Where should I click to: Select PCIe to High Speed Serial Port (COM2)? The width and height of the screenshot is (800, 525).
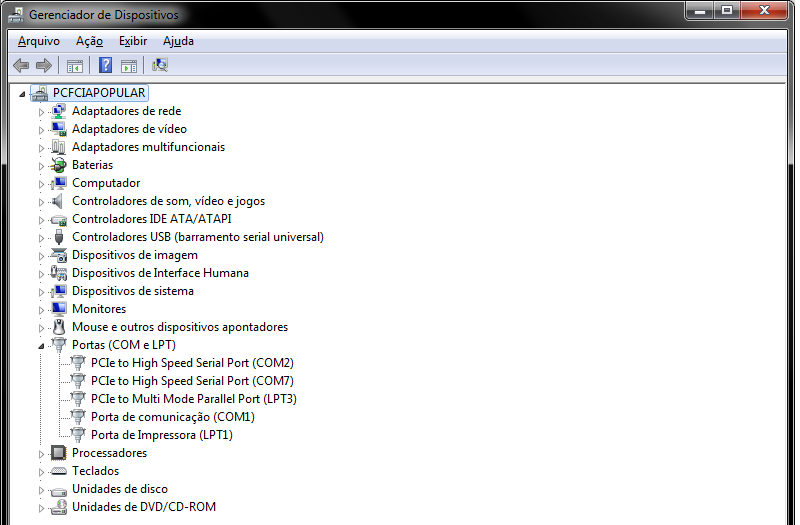click(192, 363)
